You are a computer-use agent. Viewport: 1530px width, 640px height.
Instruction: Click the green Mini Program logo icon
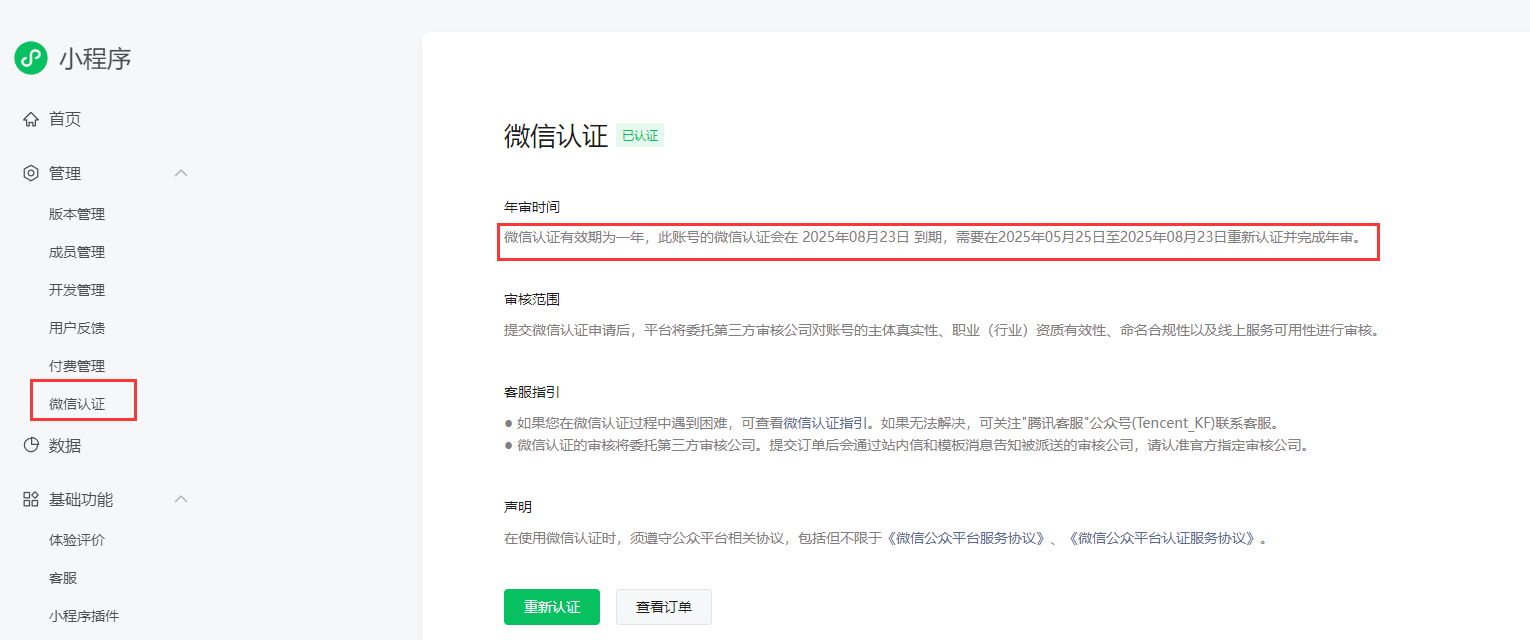click(x=31, y=58)
